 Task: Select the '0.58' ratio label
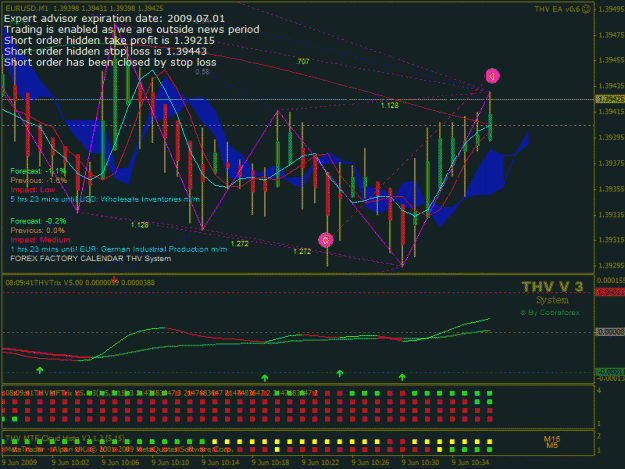coord(202,72)
